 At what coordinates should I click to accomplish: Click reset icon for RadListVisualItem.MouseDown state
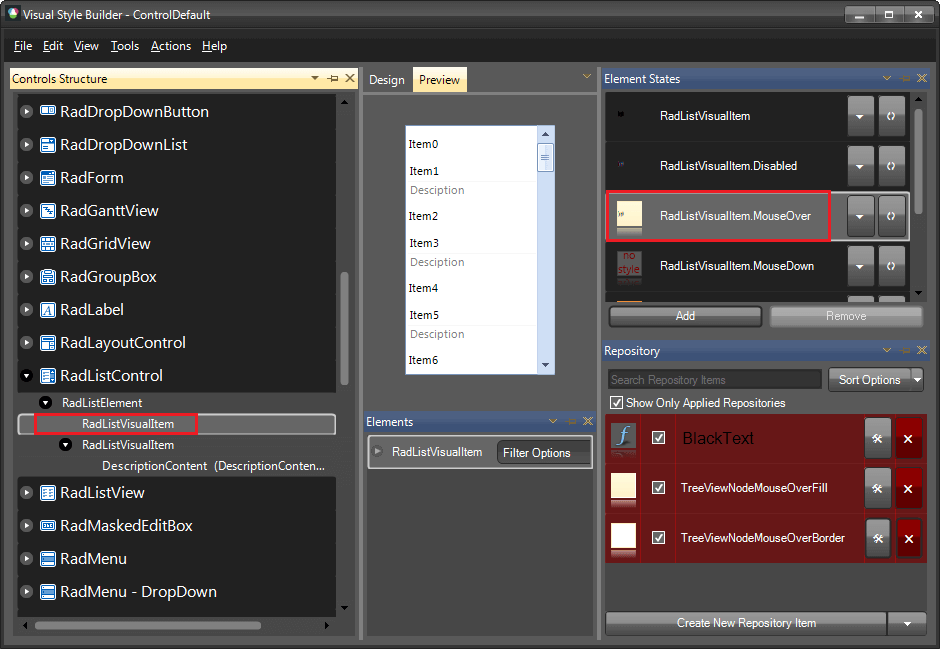(x=891, y=265)
